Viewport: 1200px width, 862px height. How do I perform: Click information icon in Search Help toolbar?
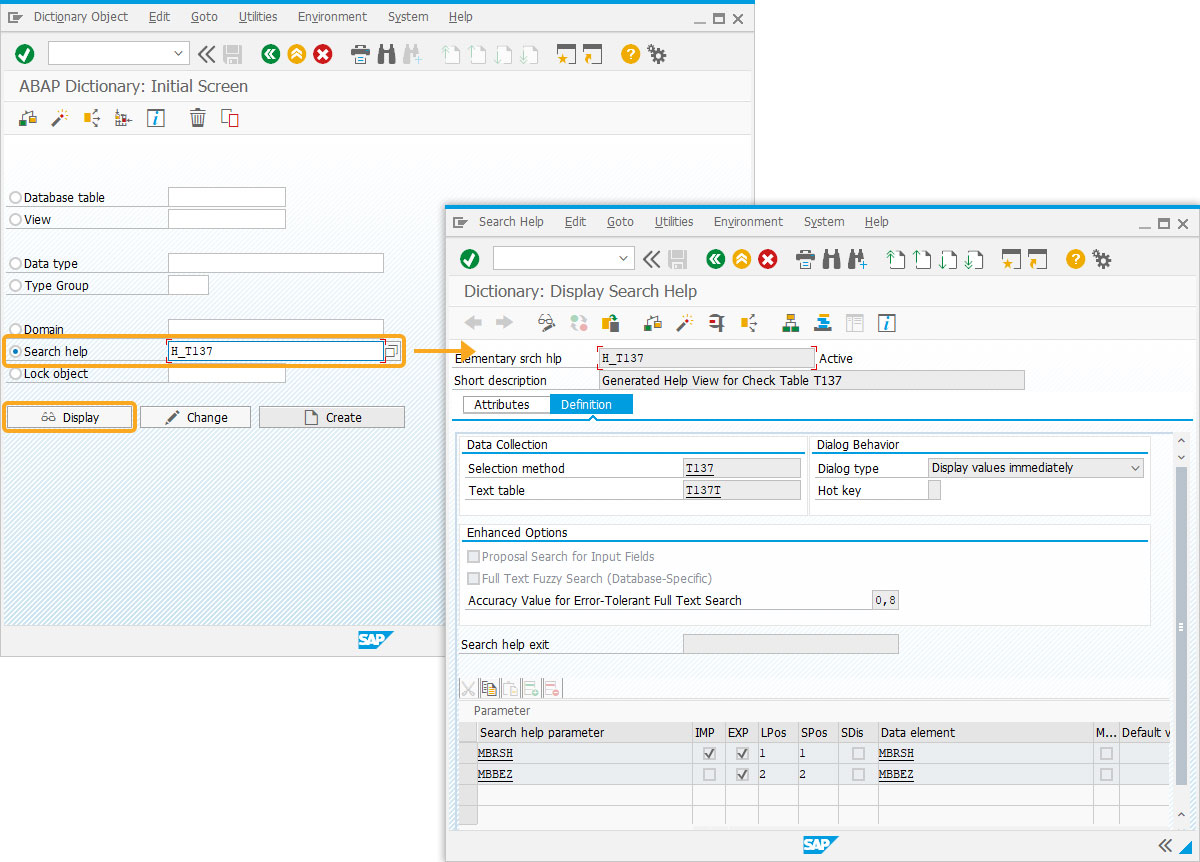tap(886, 322)
